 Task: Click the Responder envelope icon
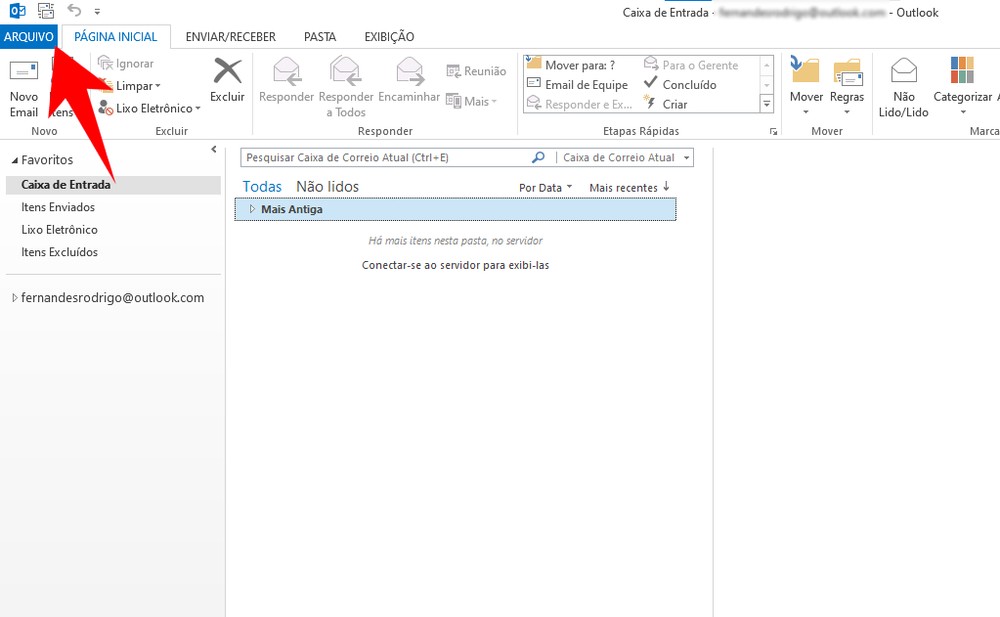click(286, 71)
